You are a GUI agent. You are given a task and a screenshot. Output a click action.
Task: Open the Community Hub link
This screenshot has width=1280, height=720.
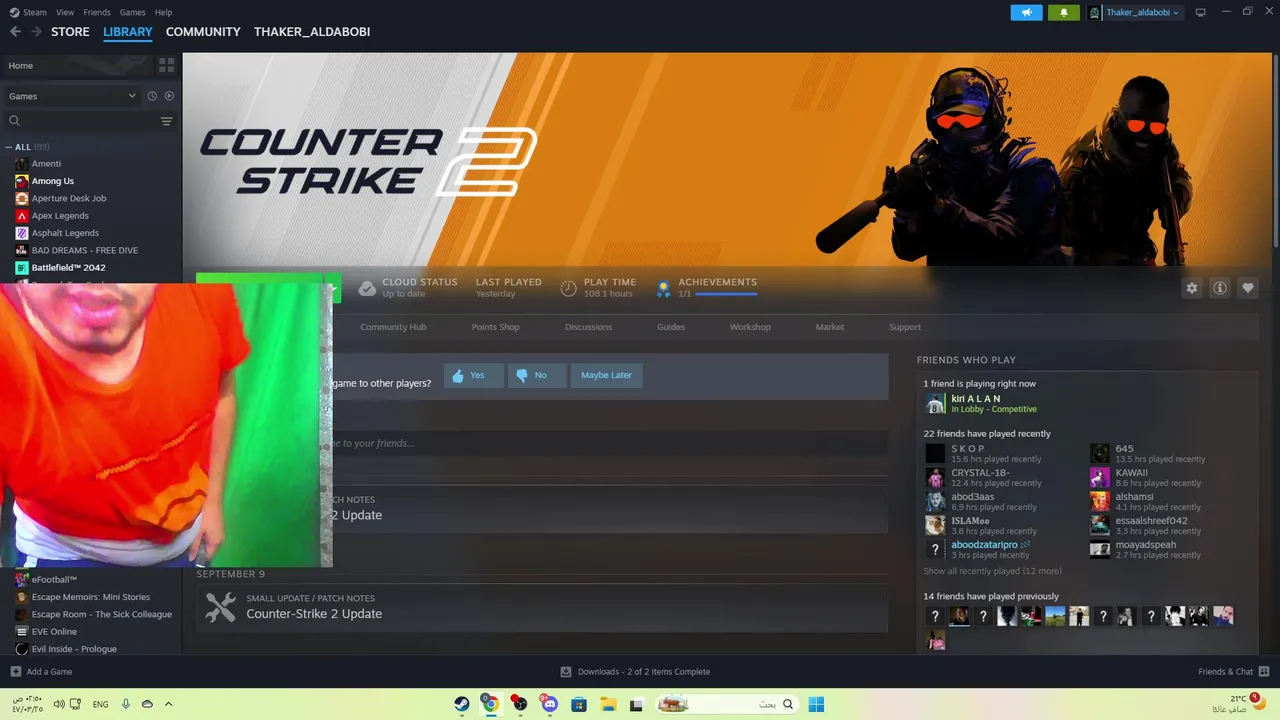coord(393,327)
